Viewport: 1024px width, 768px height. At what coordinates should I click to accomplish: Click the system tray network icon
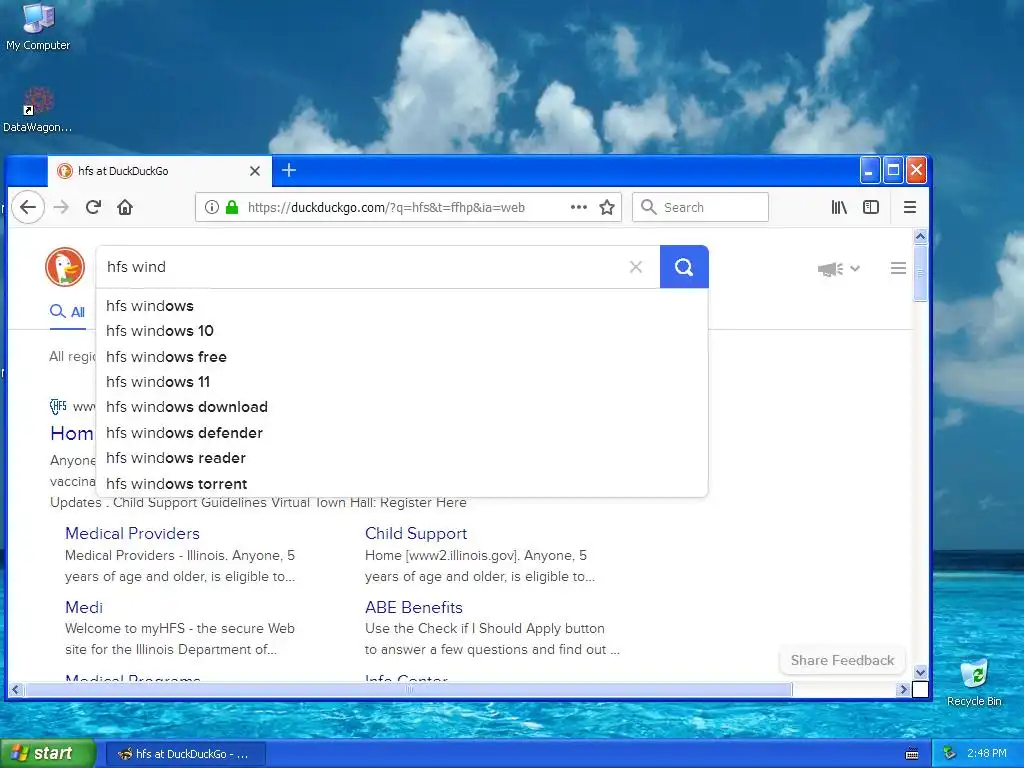tap(950, 754)
